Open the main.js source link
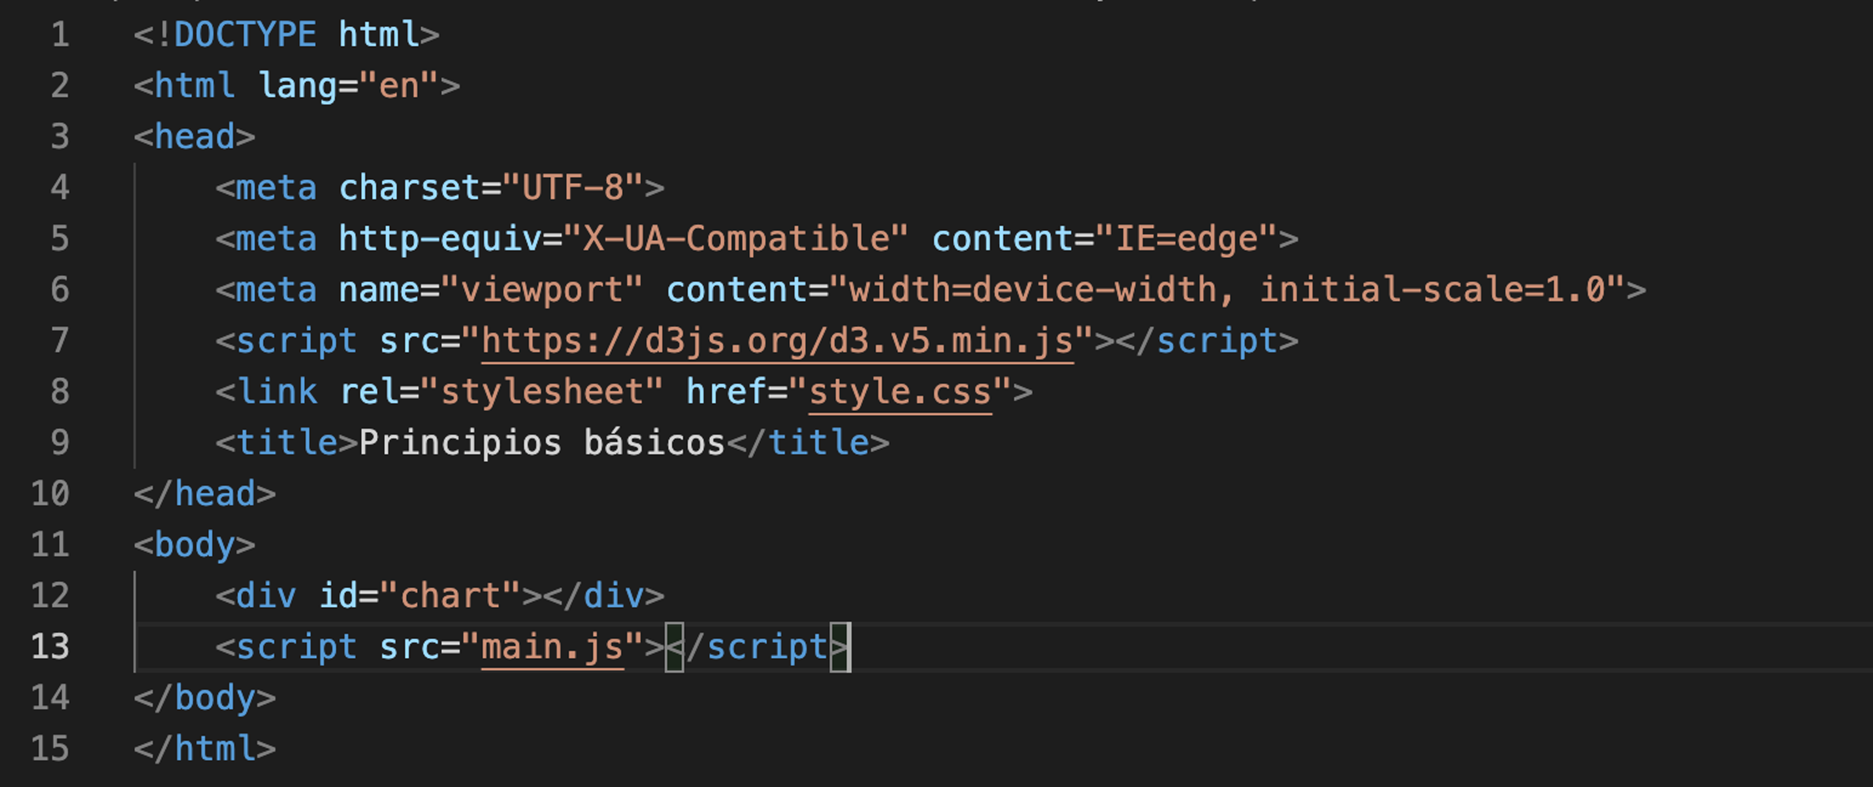 [553, 647]
